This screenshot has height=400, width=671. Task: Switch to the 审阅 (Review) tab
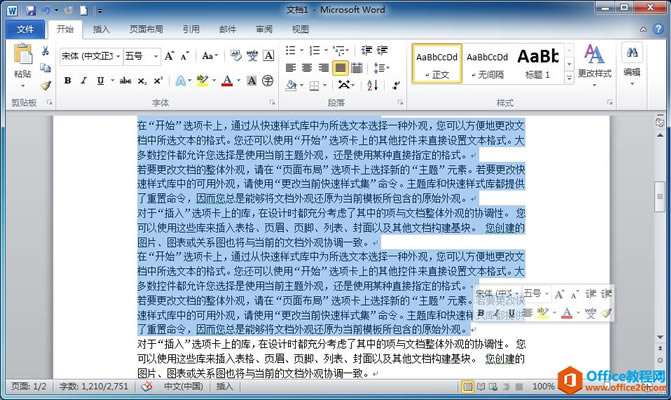[x=264, y=29]
